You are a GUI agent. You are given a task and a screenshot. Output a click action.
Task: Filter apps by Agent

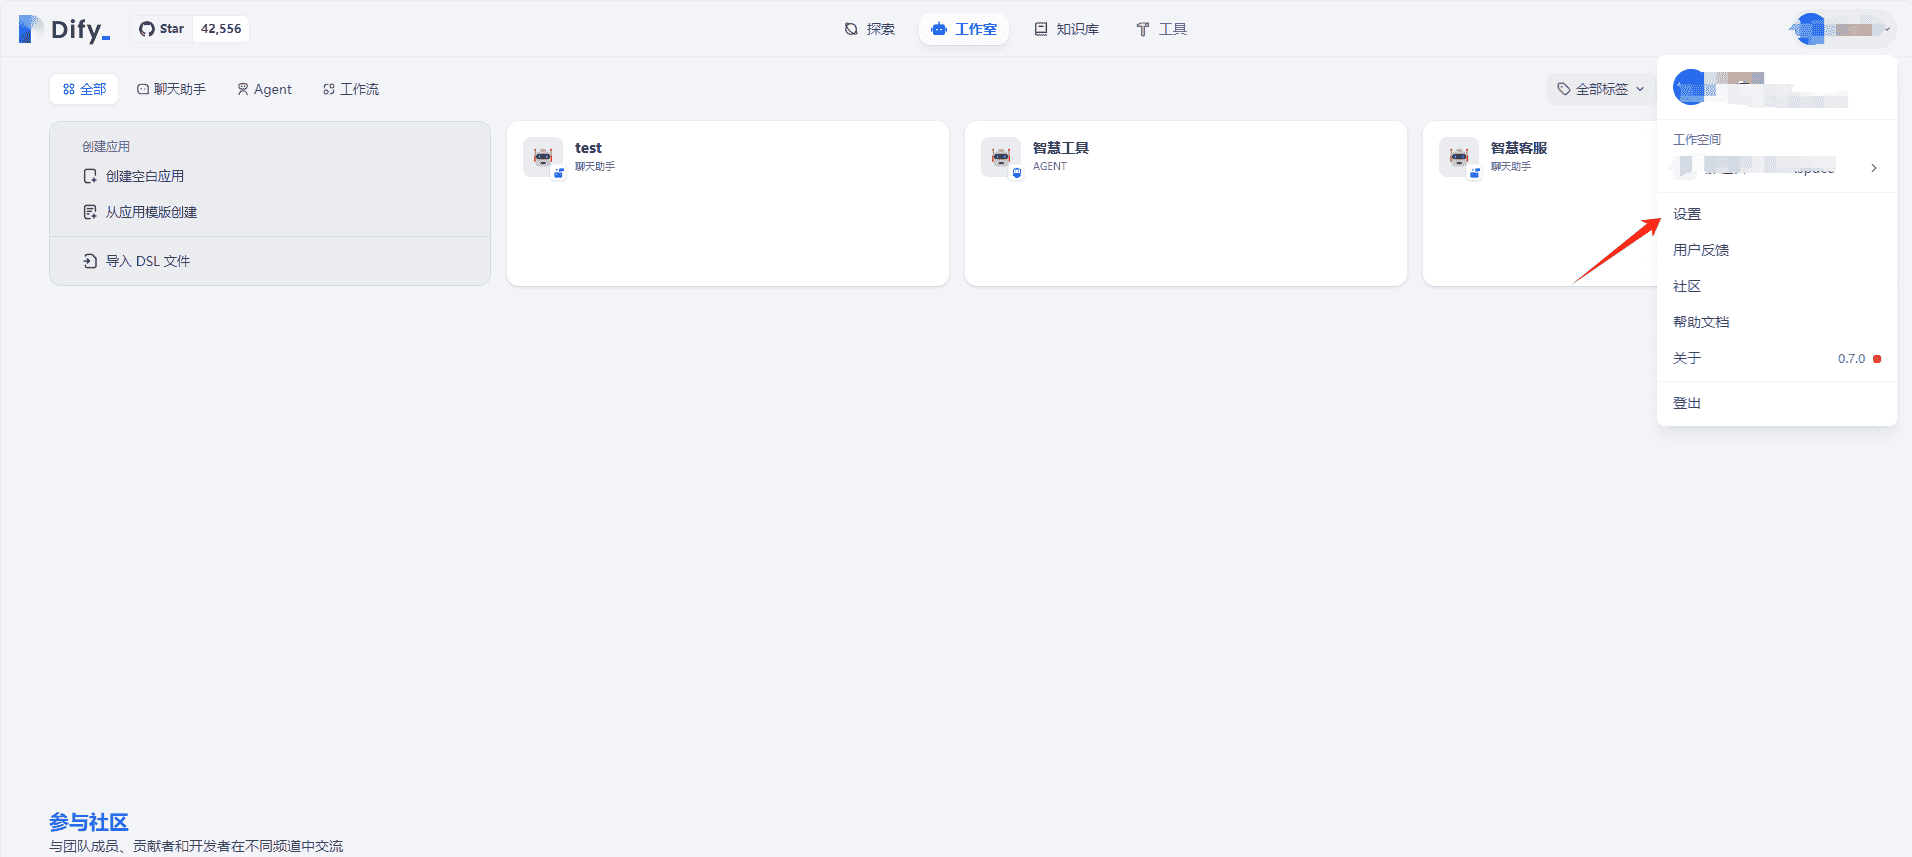(x=264, y=89)
